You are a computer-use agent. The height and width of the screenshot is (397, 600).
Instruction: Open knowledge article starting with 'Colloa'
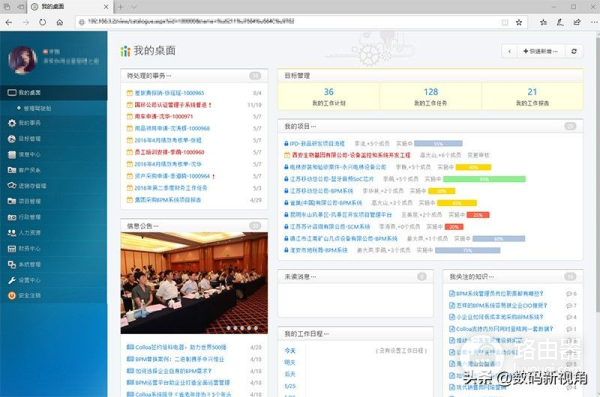point(504,329)
